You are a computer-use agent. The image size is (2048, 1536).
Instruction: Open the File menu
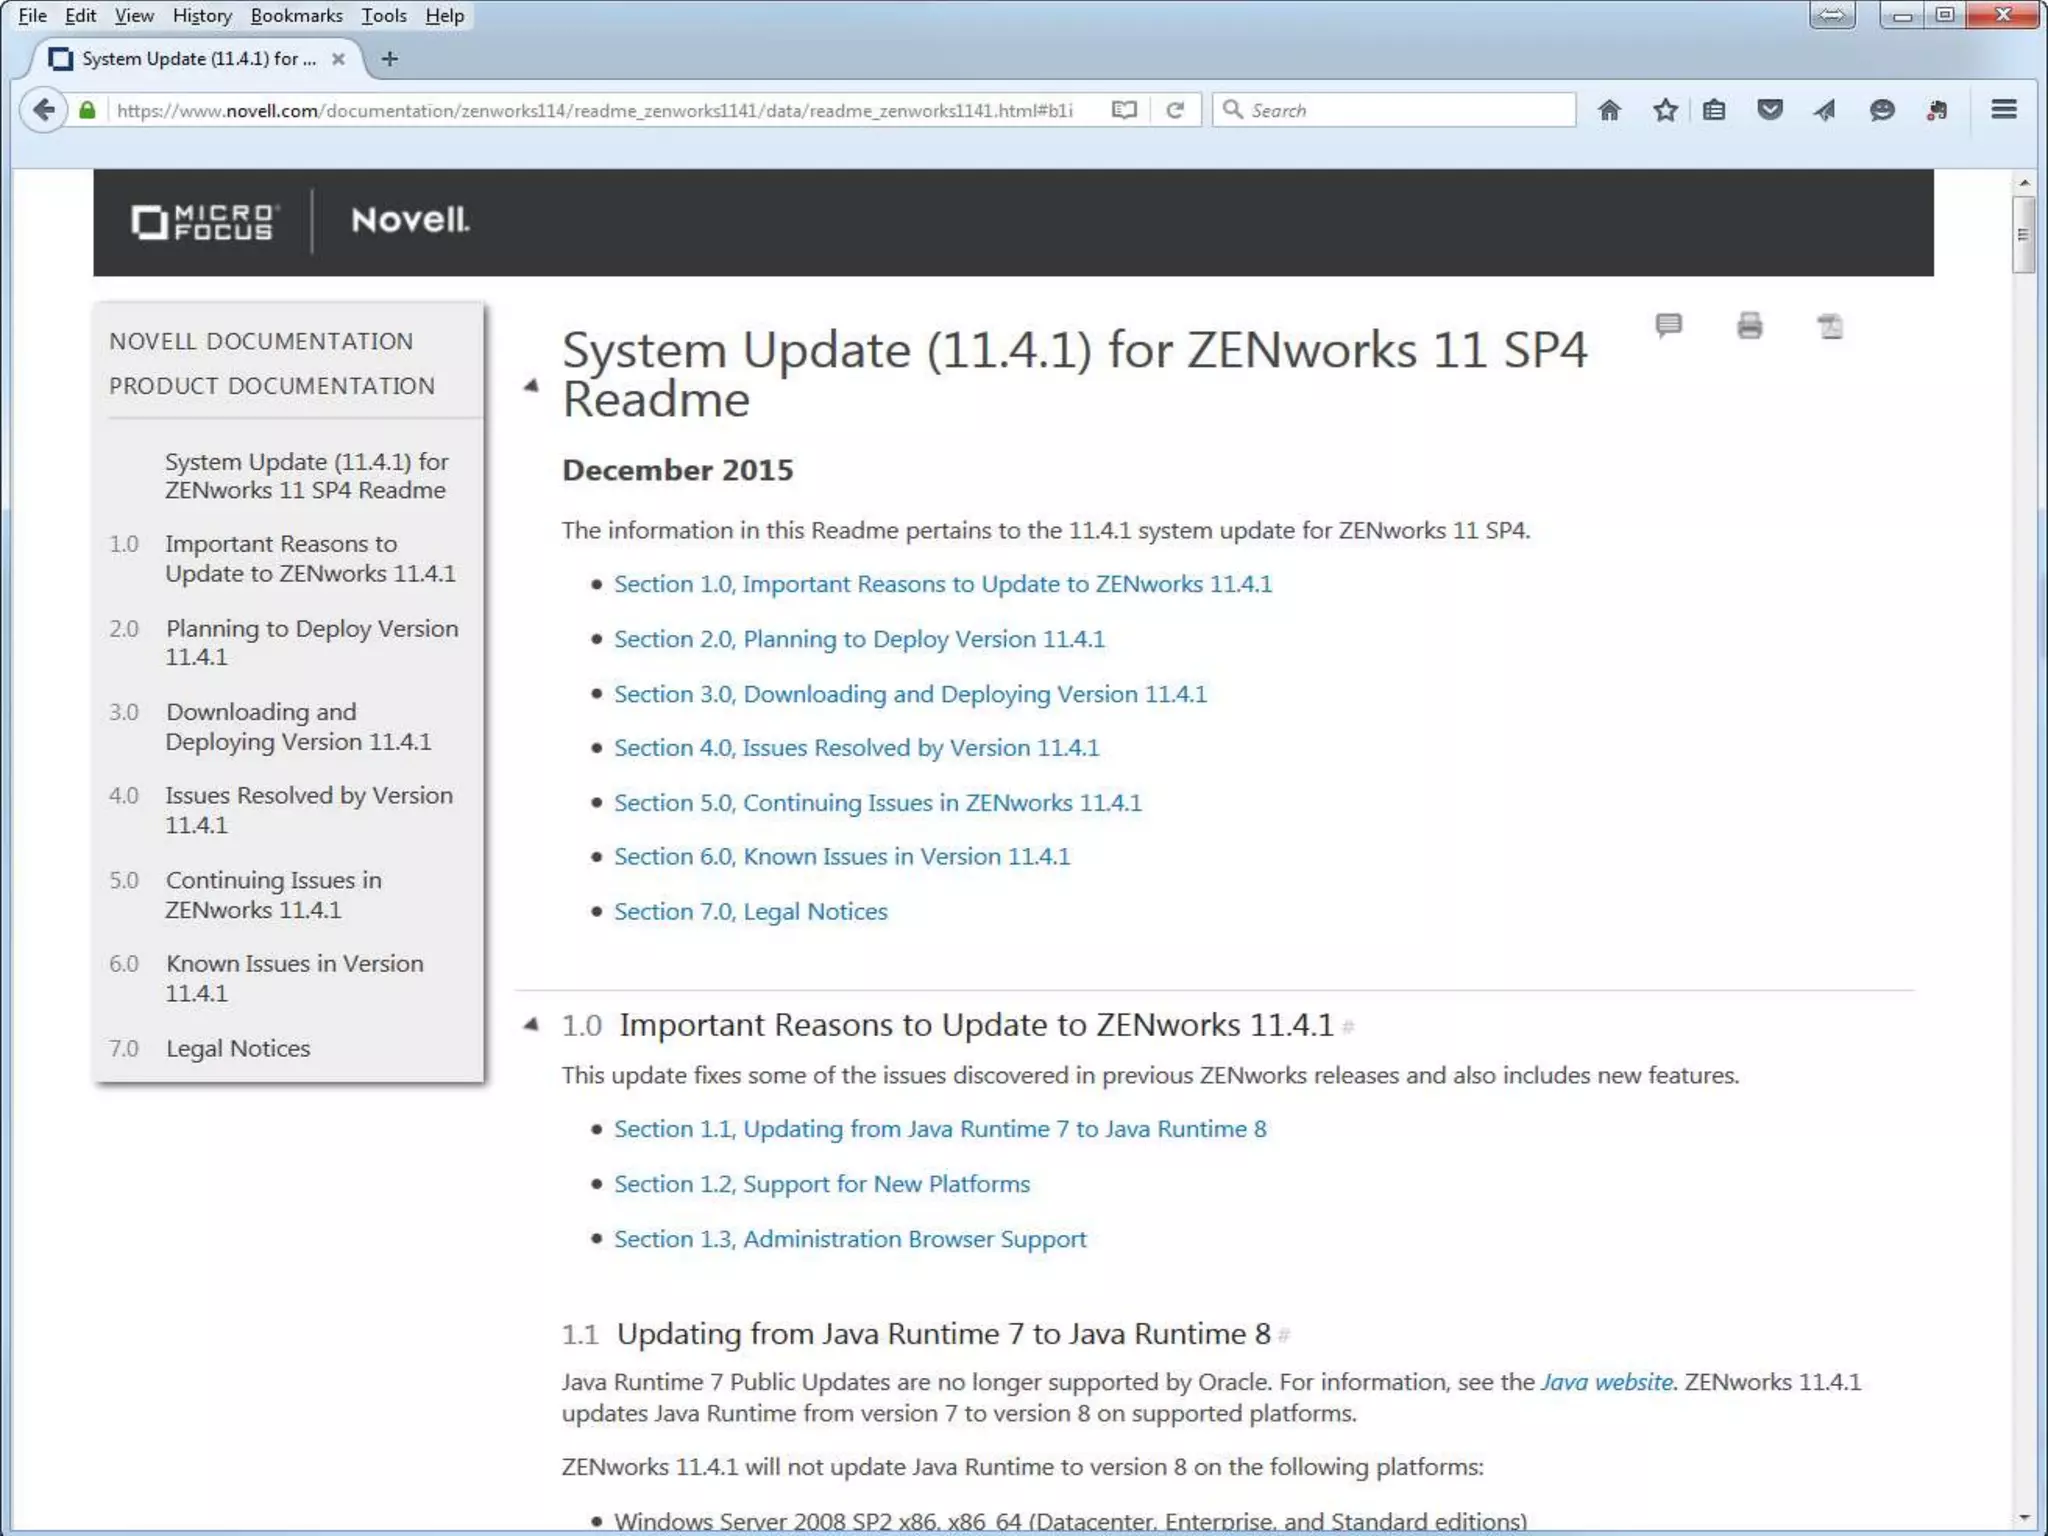point(32,15)
